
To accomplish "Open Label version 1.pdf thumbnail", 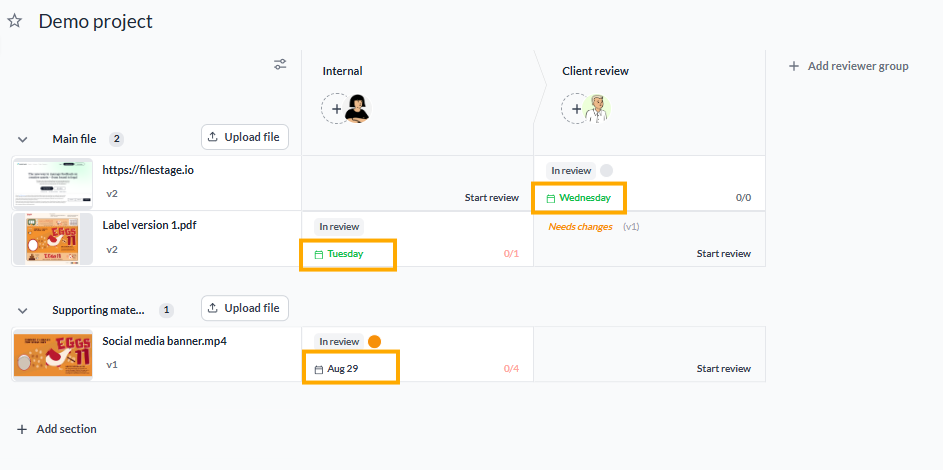I will [x=53, y=239].
